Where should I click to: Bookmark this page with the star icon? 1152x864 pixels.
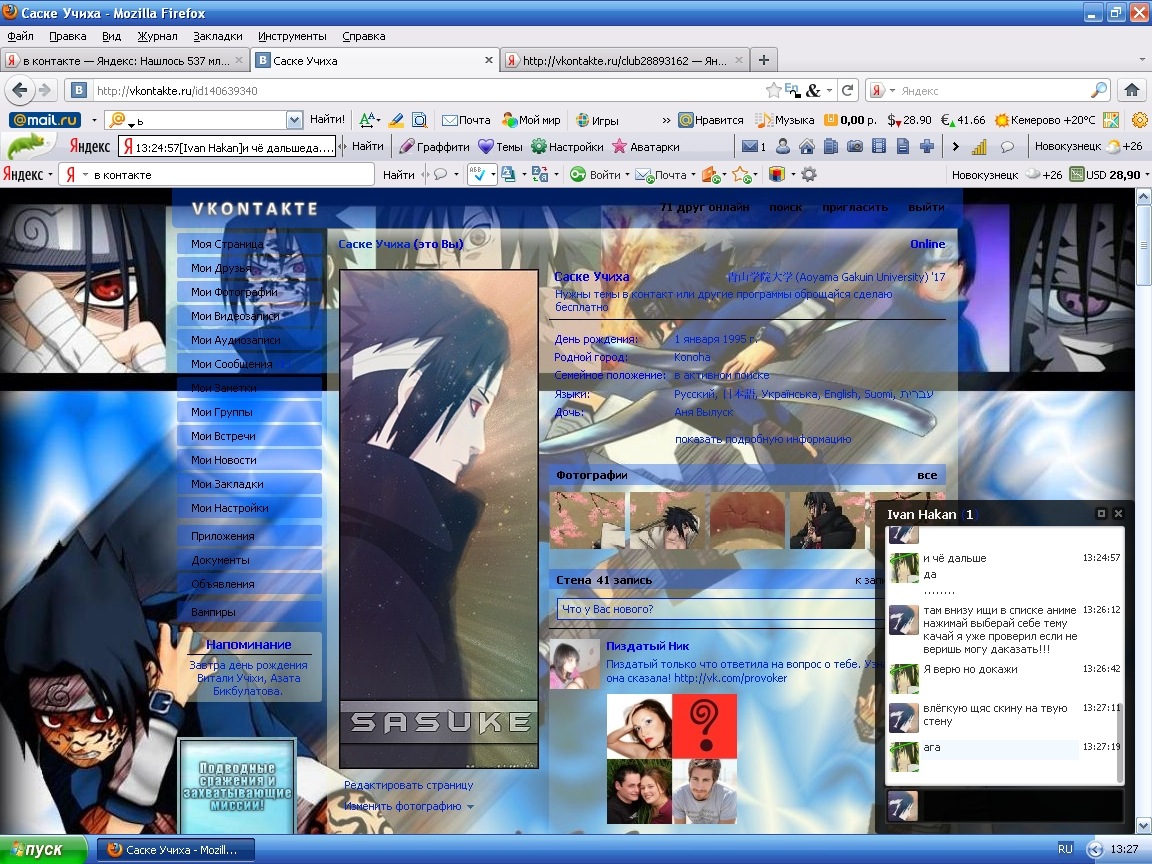tap(773, 90)
